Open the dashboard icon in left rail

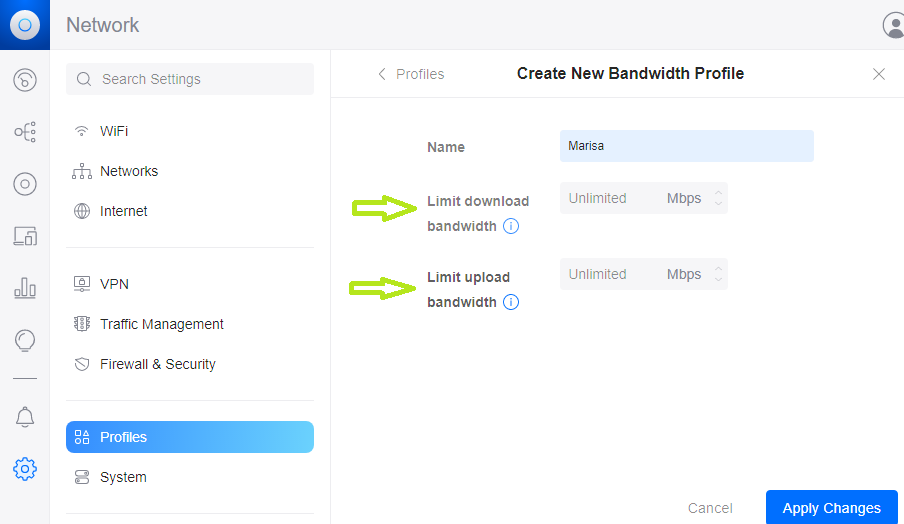point(25,80)
